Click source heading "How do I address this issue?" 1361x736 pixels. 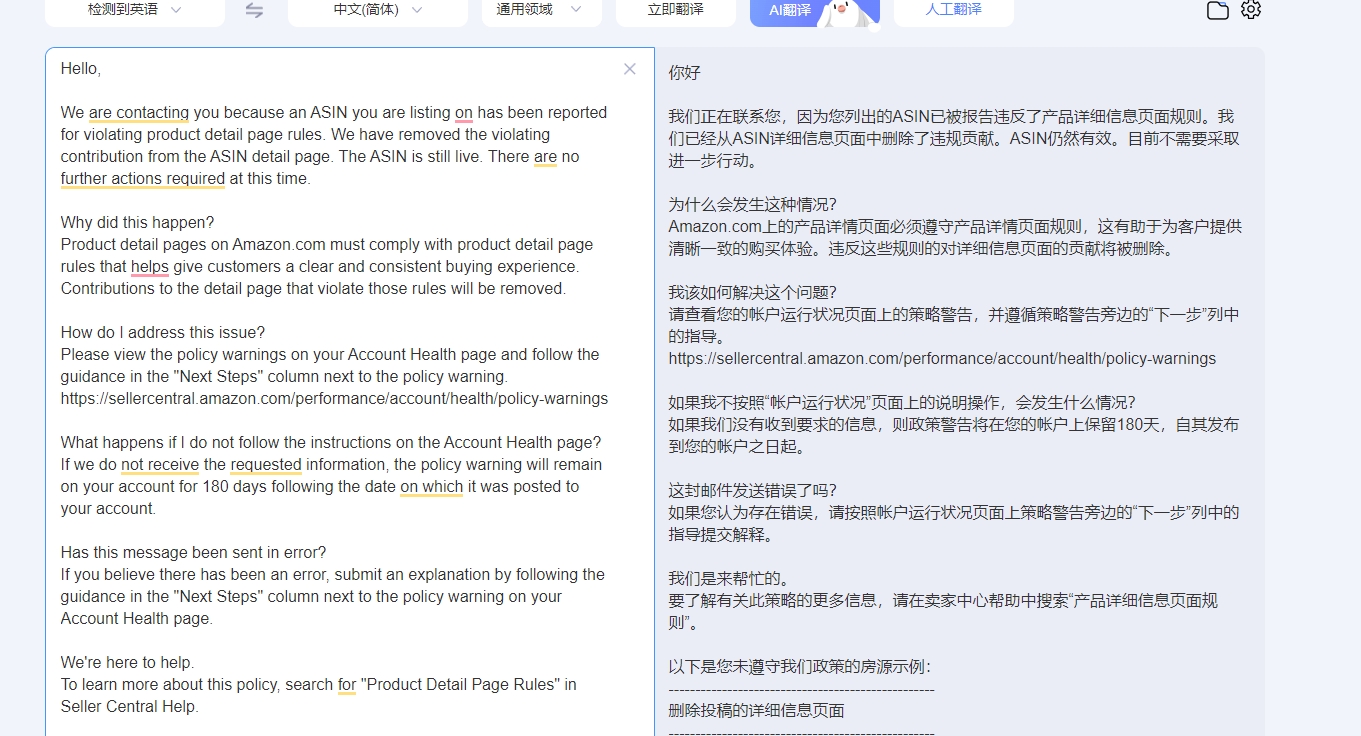pyautogui.click(x=163, y=333)
